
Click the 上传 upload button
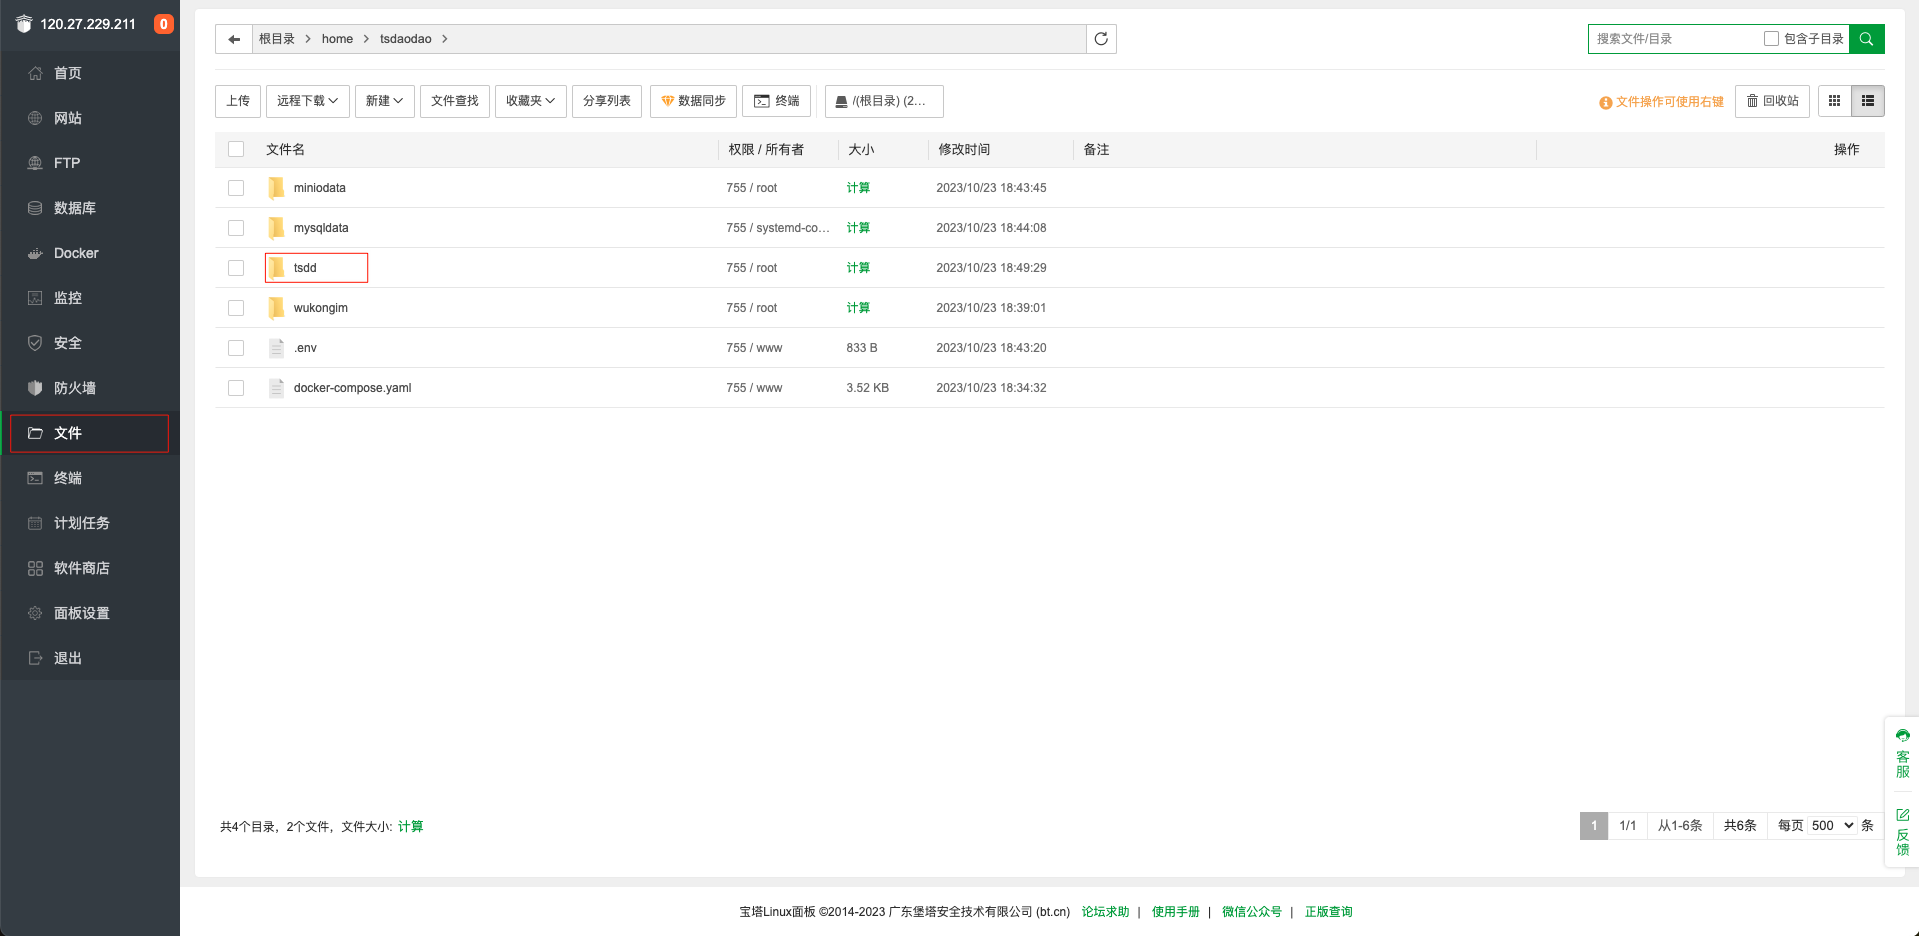click(238, 101)
